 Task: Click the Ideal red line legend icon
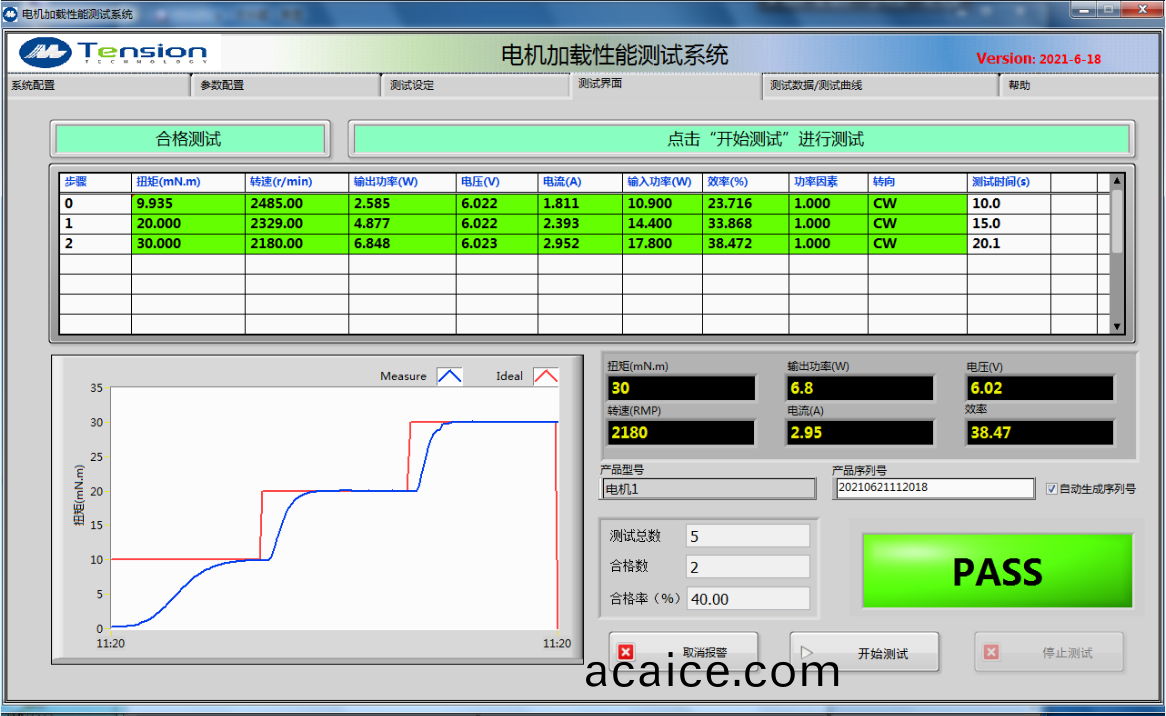pos(545,377)
